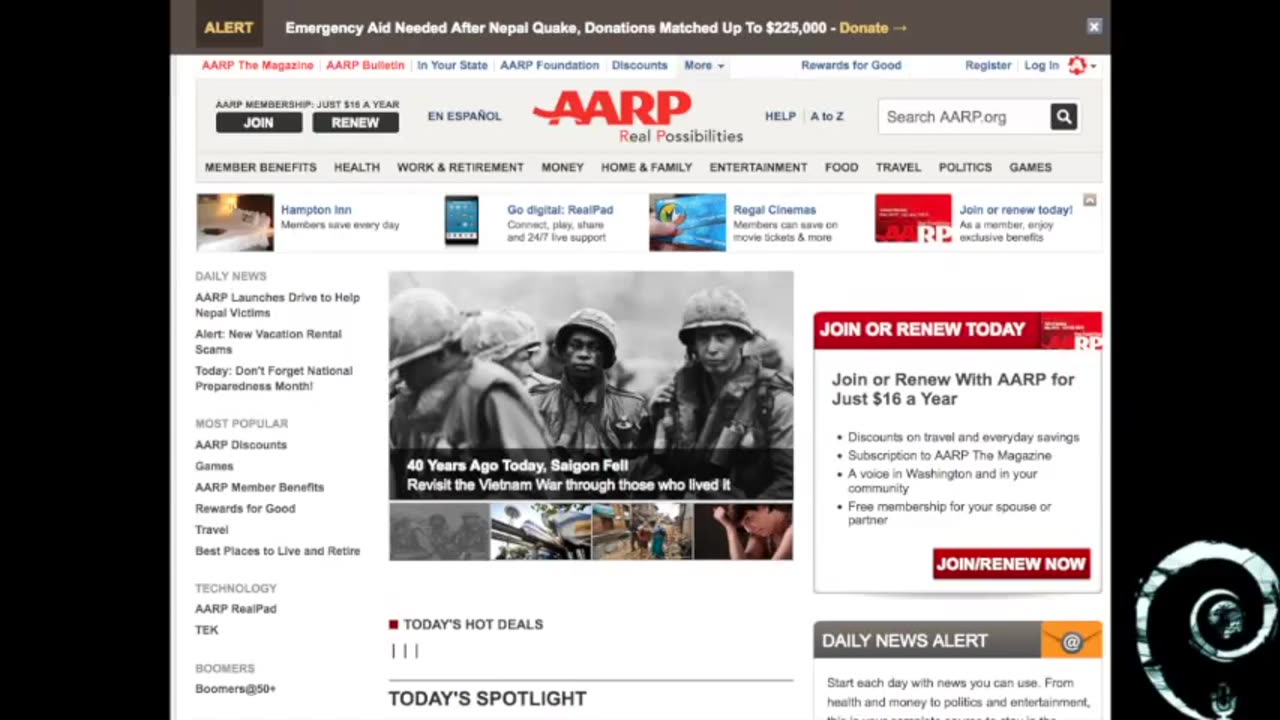Image resolution: width=1280 pixels, height=720 pixels.
Task: Focus the Search AARP.org field
Action: [x=964, y=117]
